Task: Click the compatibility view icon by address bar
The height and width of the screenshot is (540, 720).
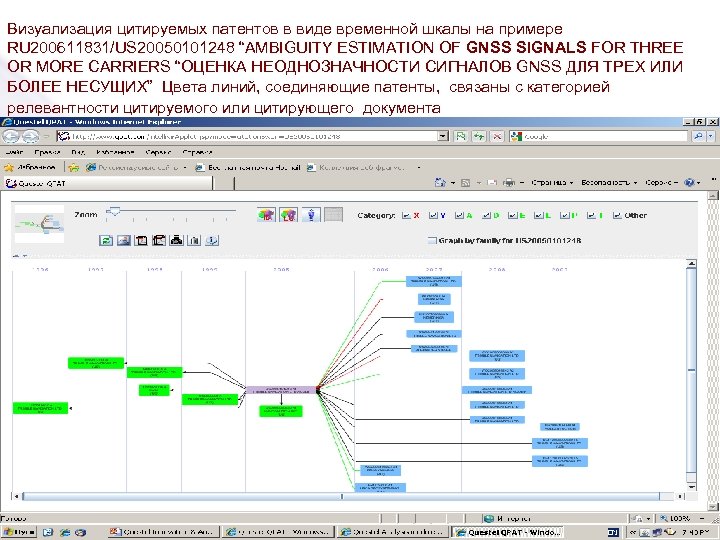Action: 461,136
